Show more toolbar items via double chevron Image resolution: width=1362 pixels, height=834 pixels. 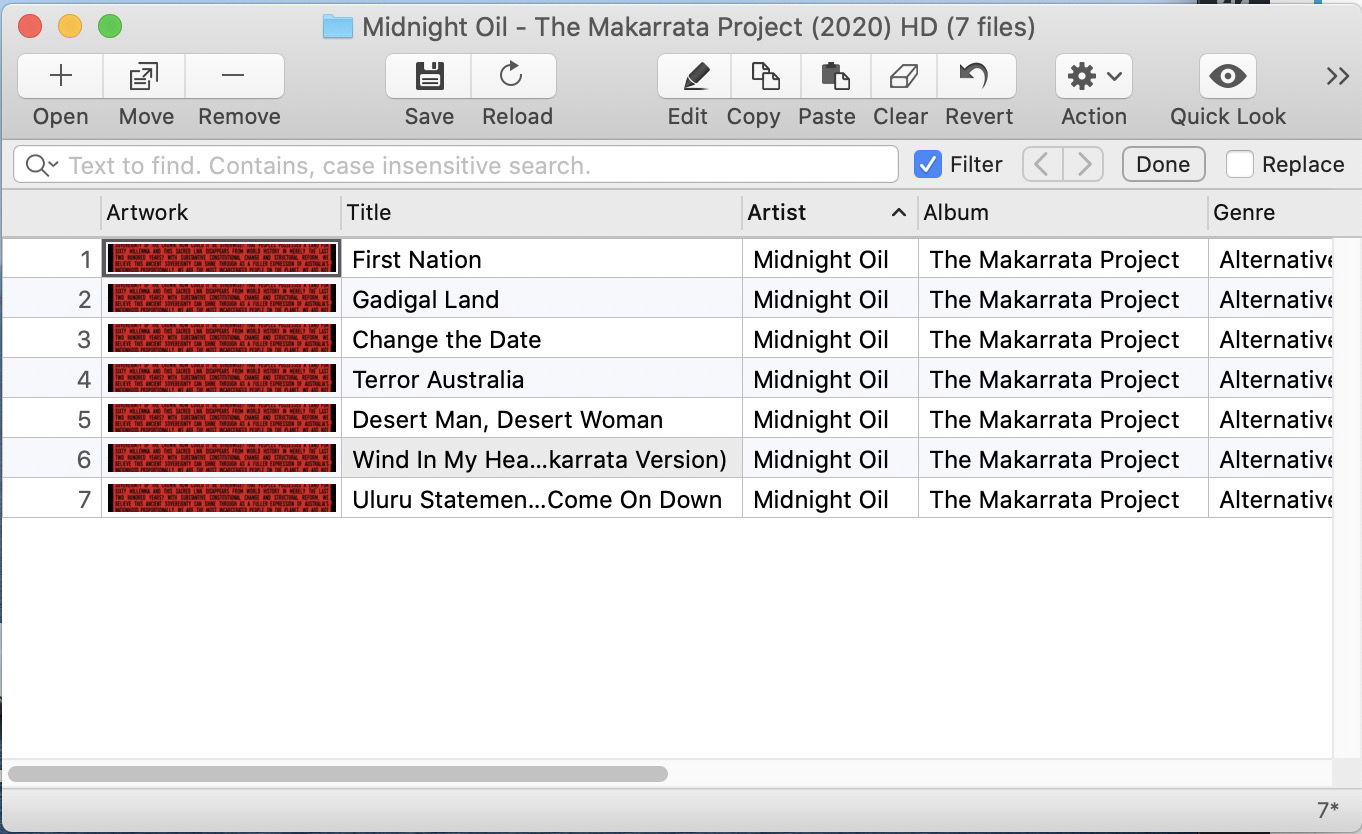pos(1337,76)
